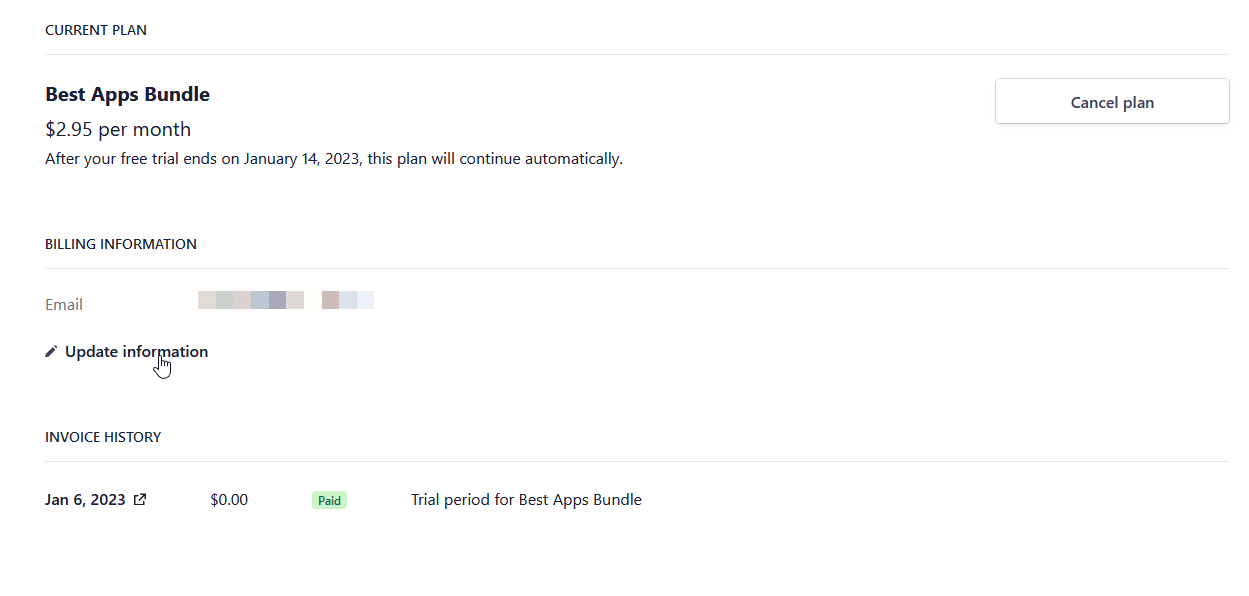Click the pencil edit icon
This screenshot has width=1249, height=596.
[51, 352]
